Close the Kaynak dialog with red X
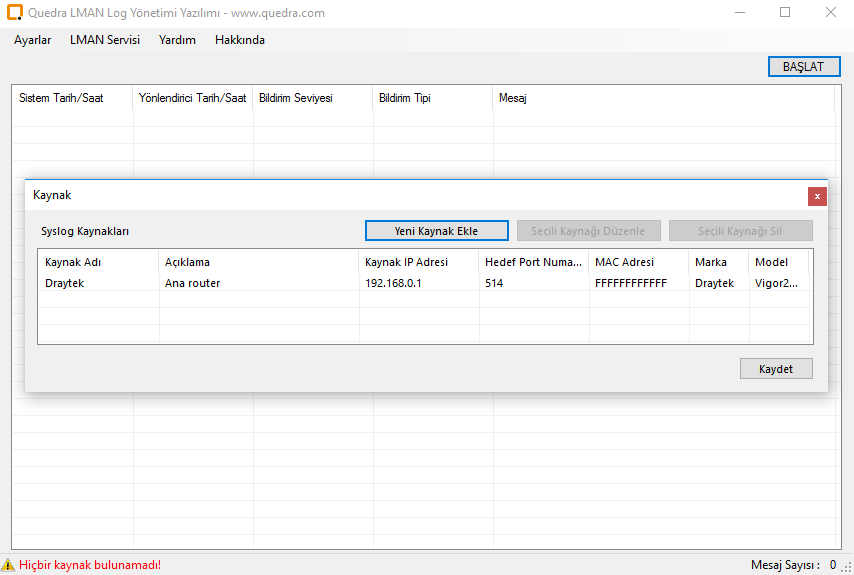854x575 pixels. 817,196
